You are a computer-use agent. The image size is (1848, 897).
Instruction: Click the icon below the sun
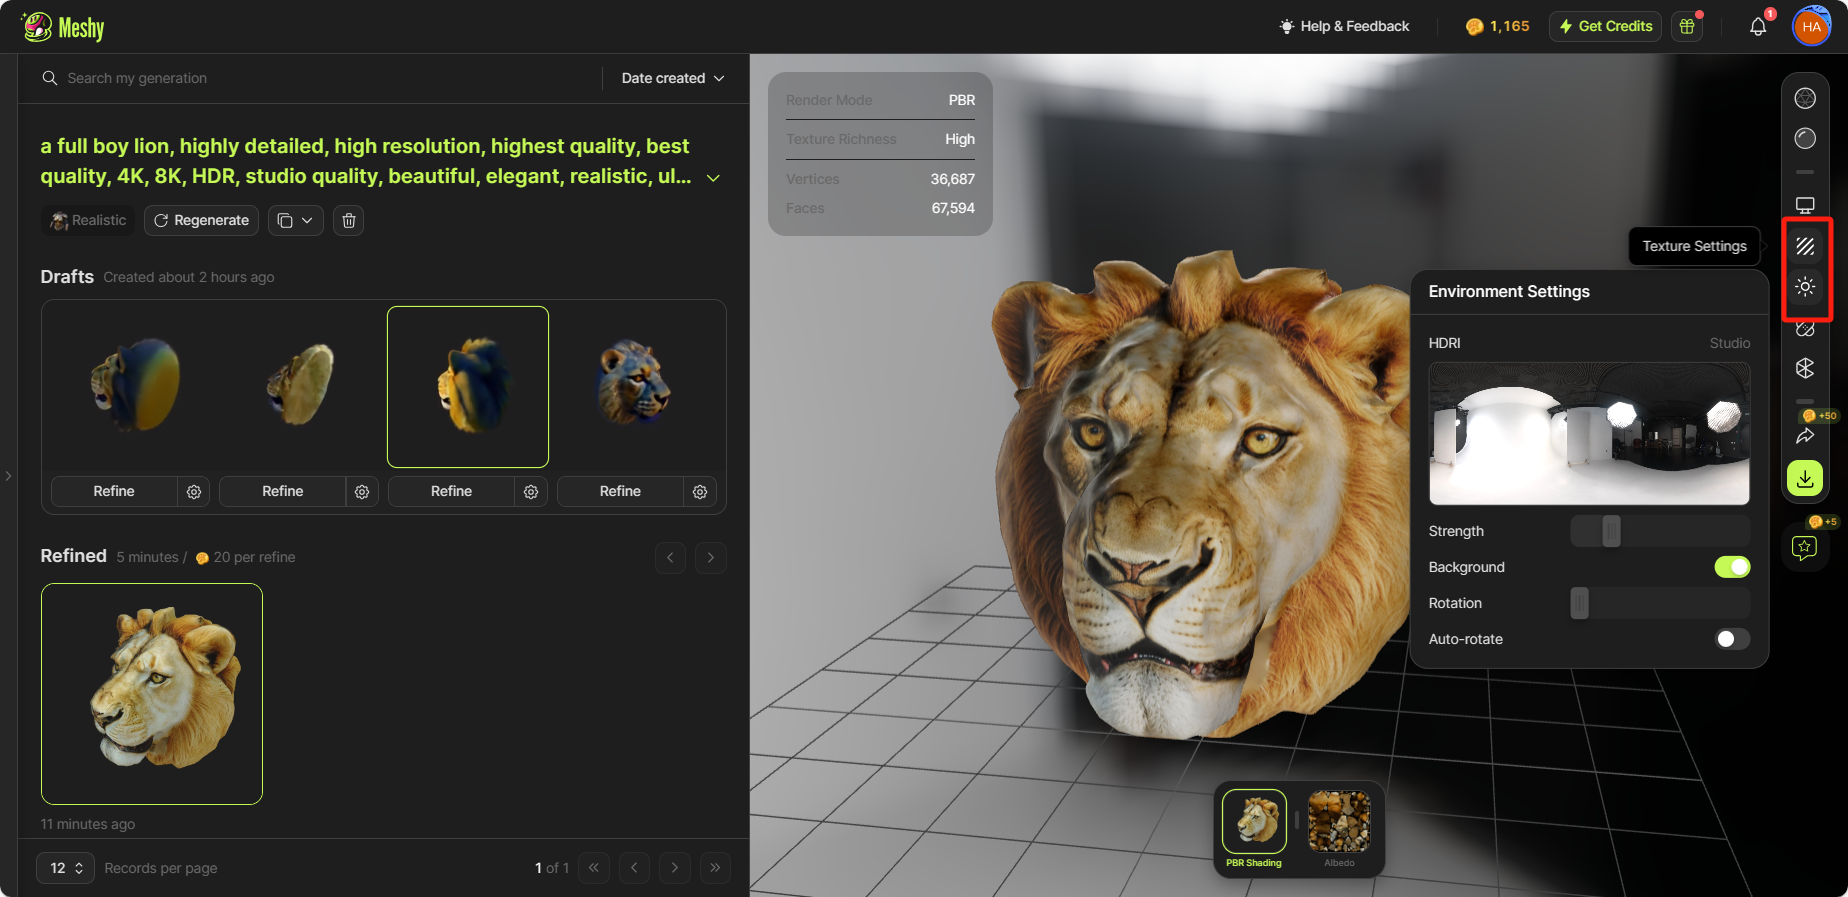click(x=1805, y=329)
